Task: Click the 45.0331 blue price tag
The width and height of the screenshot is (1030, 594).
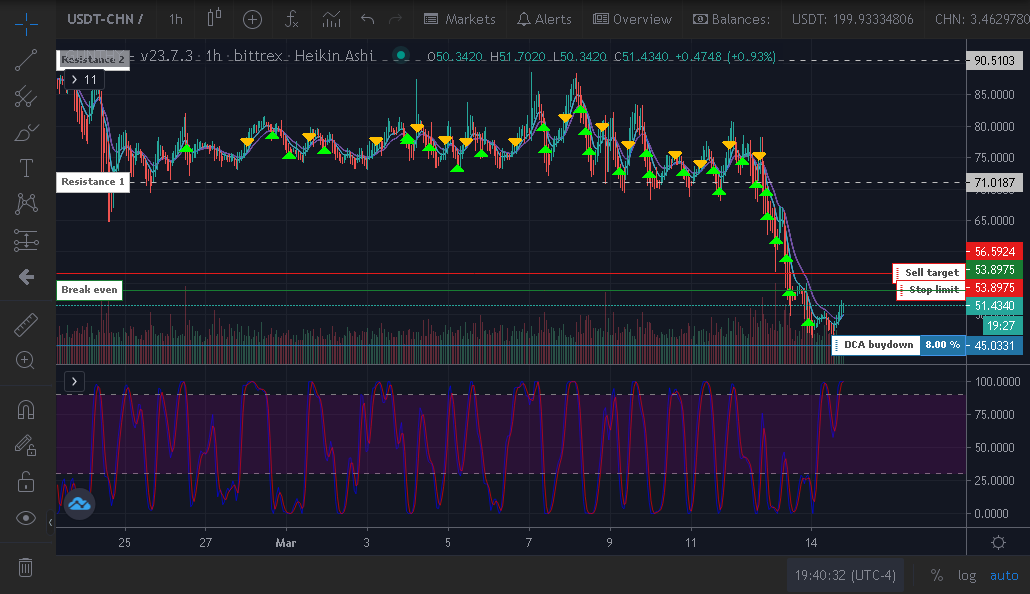Action: point(995,346)
